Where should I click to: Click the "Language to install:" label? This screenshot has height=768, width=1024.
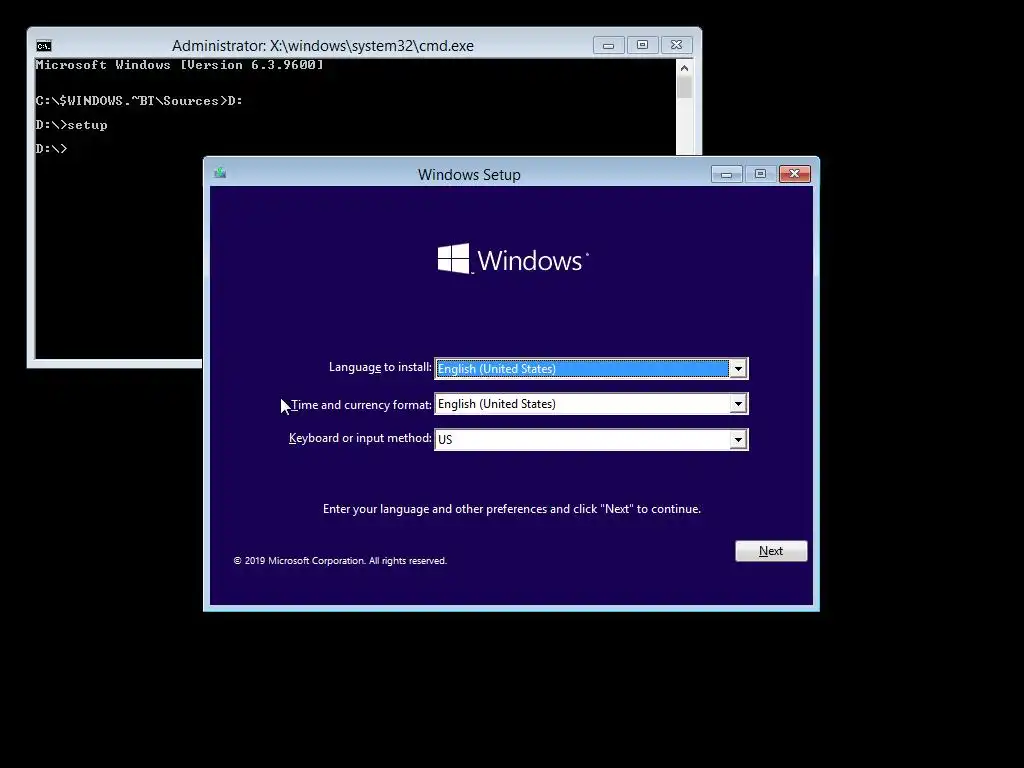[380, 367]
